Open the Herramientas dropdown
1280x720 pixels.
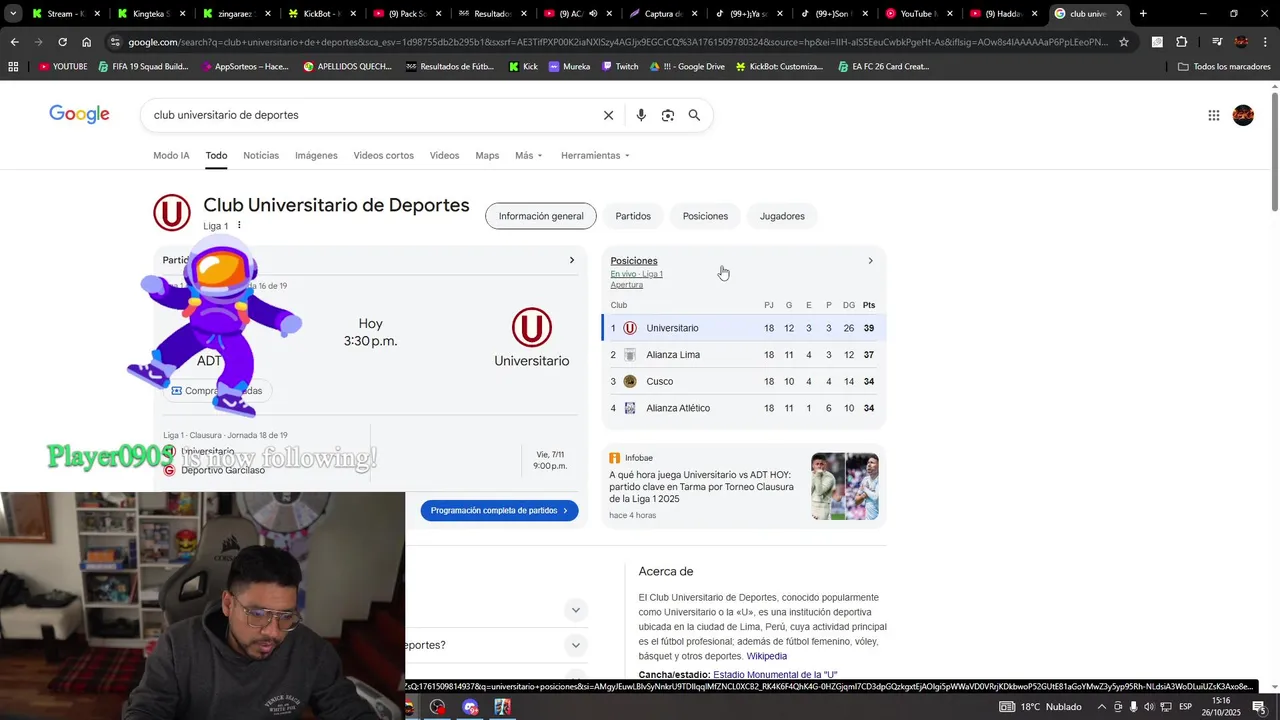point(595,155)
